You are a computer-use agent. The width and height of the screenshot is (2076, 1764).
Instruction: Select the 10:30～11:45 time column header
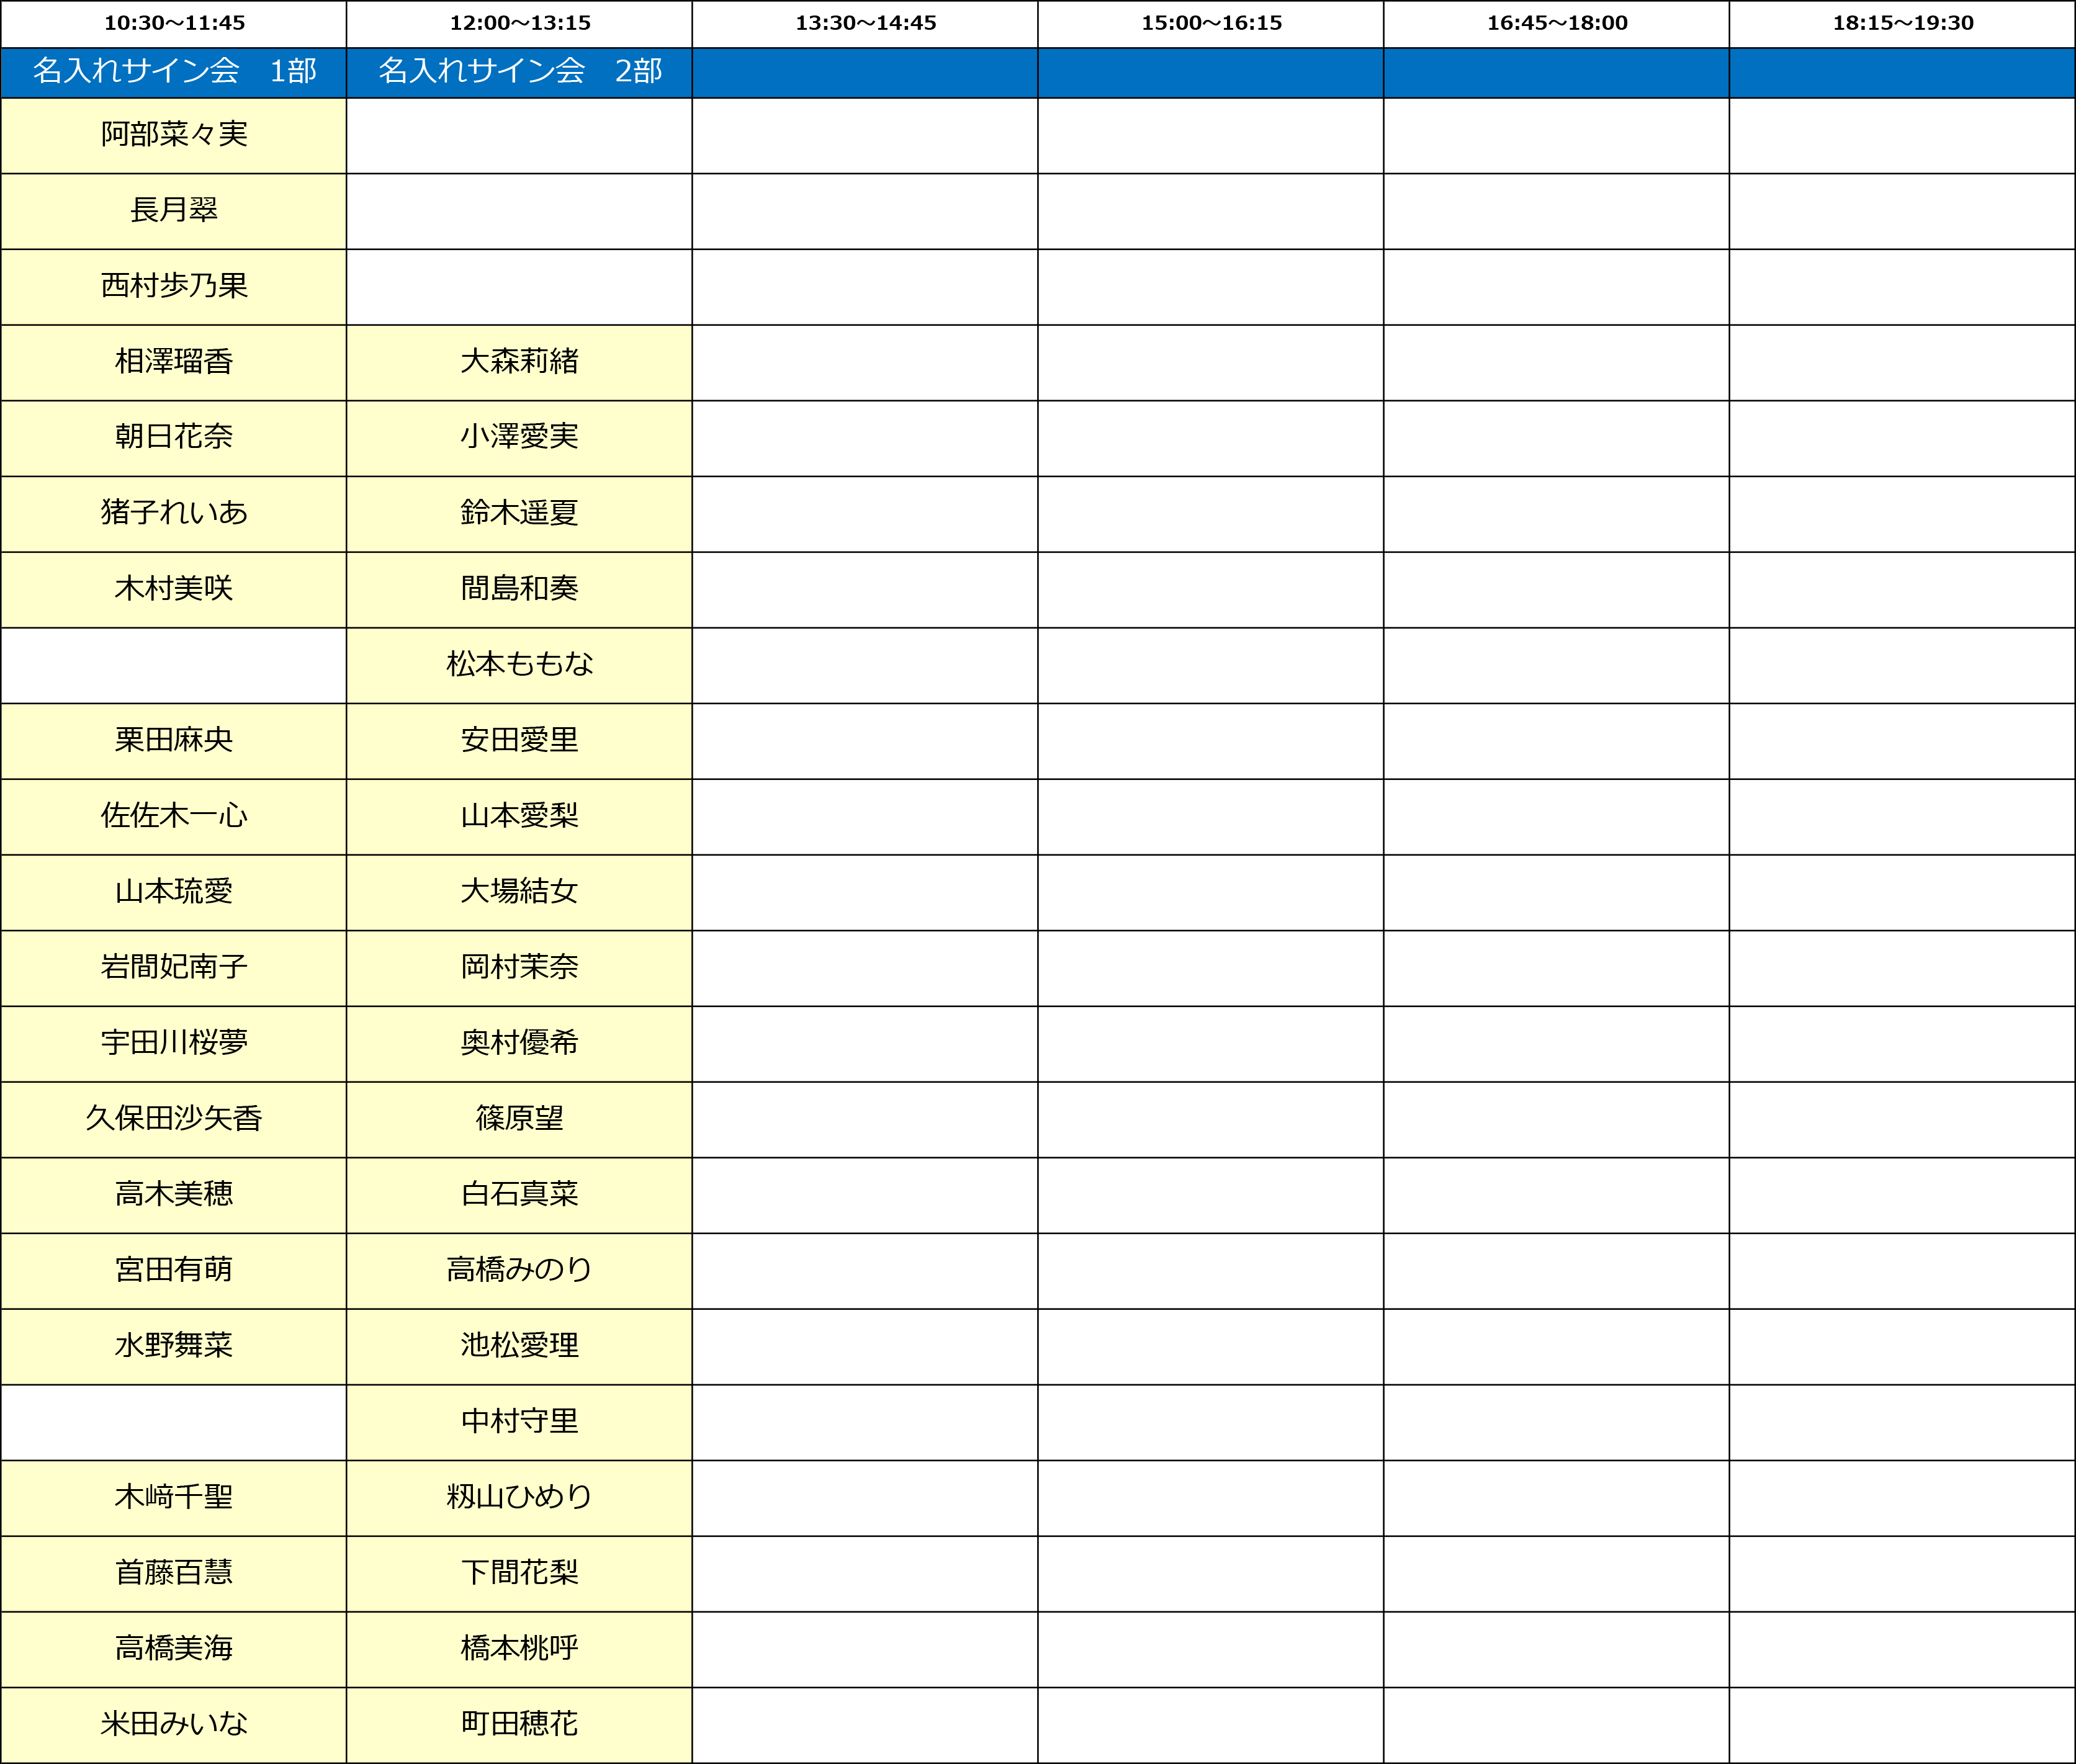click(x=172, y=22)
